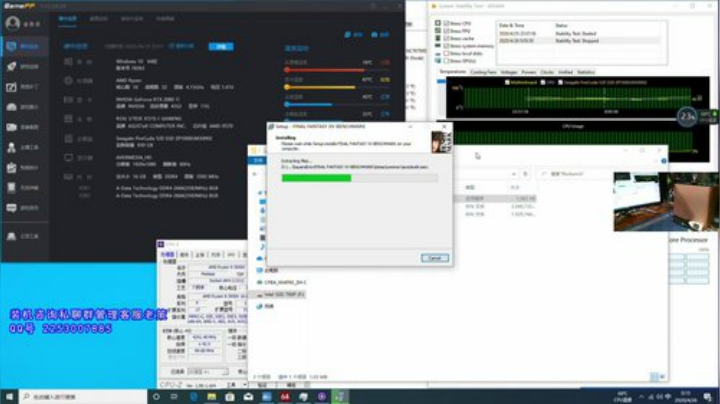Toggle the Stress system memory checkbox

(446, 46)
